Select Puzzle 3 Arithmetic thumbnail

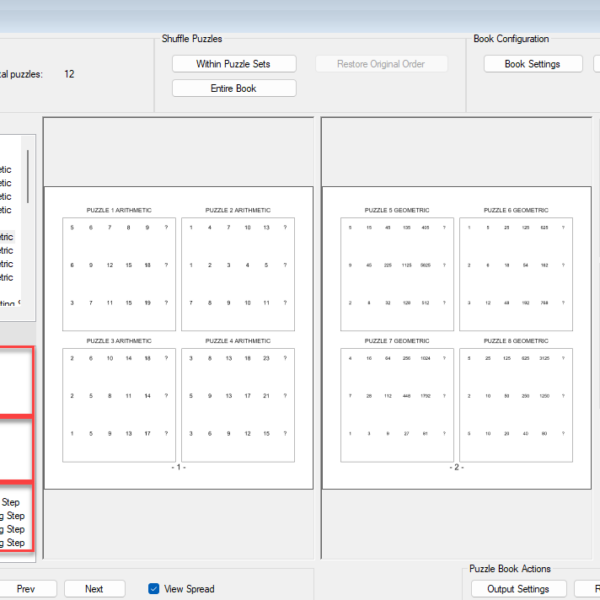click(119, 405)
